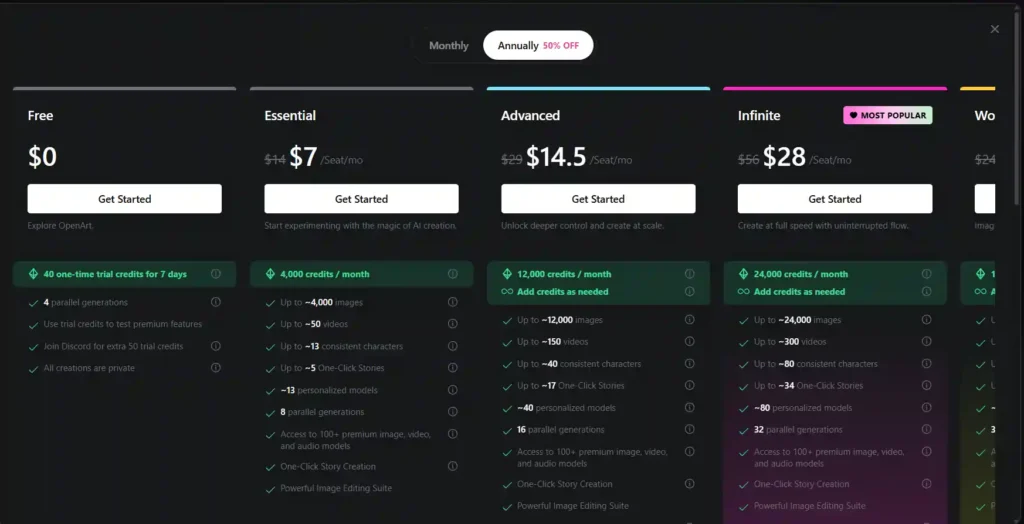Image resolution: width=1024 pixels, height=524 pixels.
Task: Click the Advanced plan title
Action: [530, 116]
